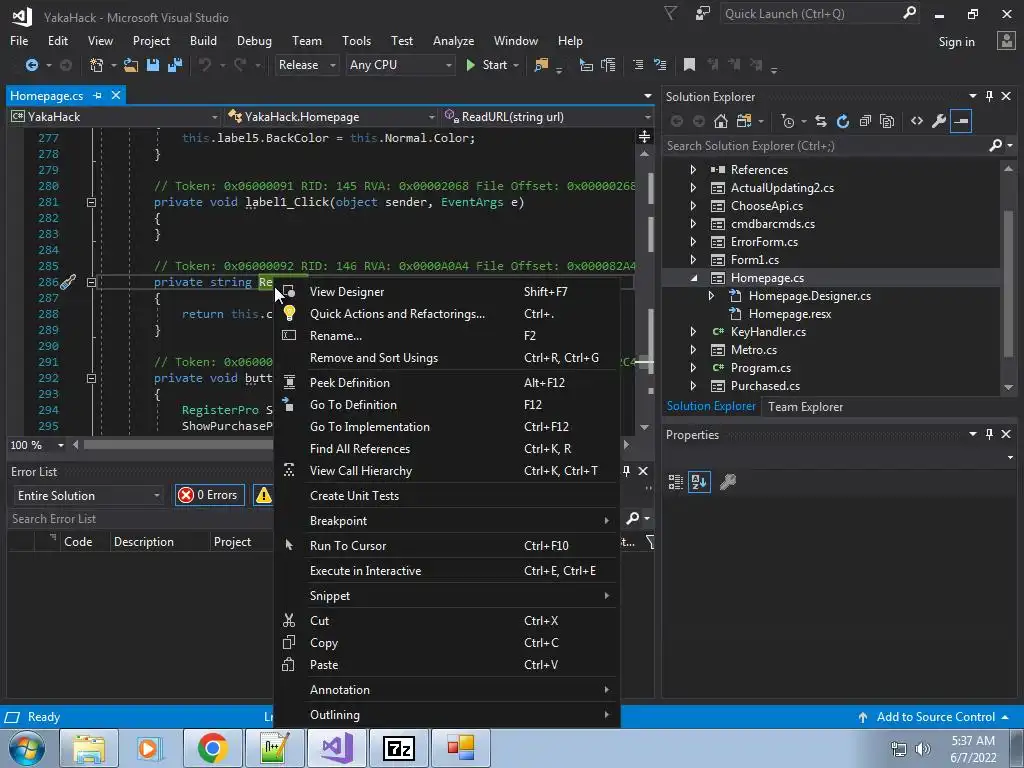Screen dimensions: 1024x768
Task: Expand the References node
Action: pos(693,170)
